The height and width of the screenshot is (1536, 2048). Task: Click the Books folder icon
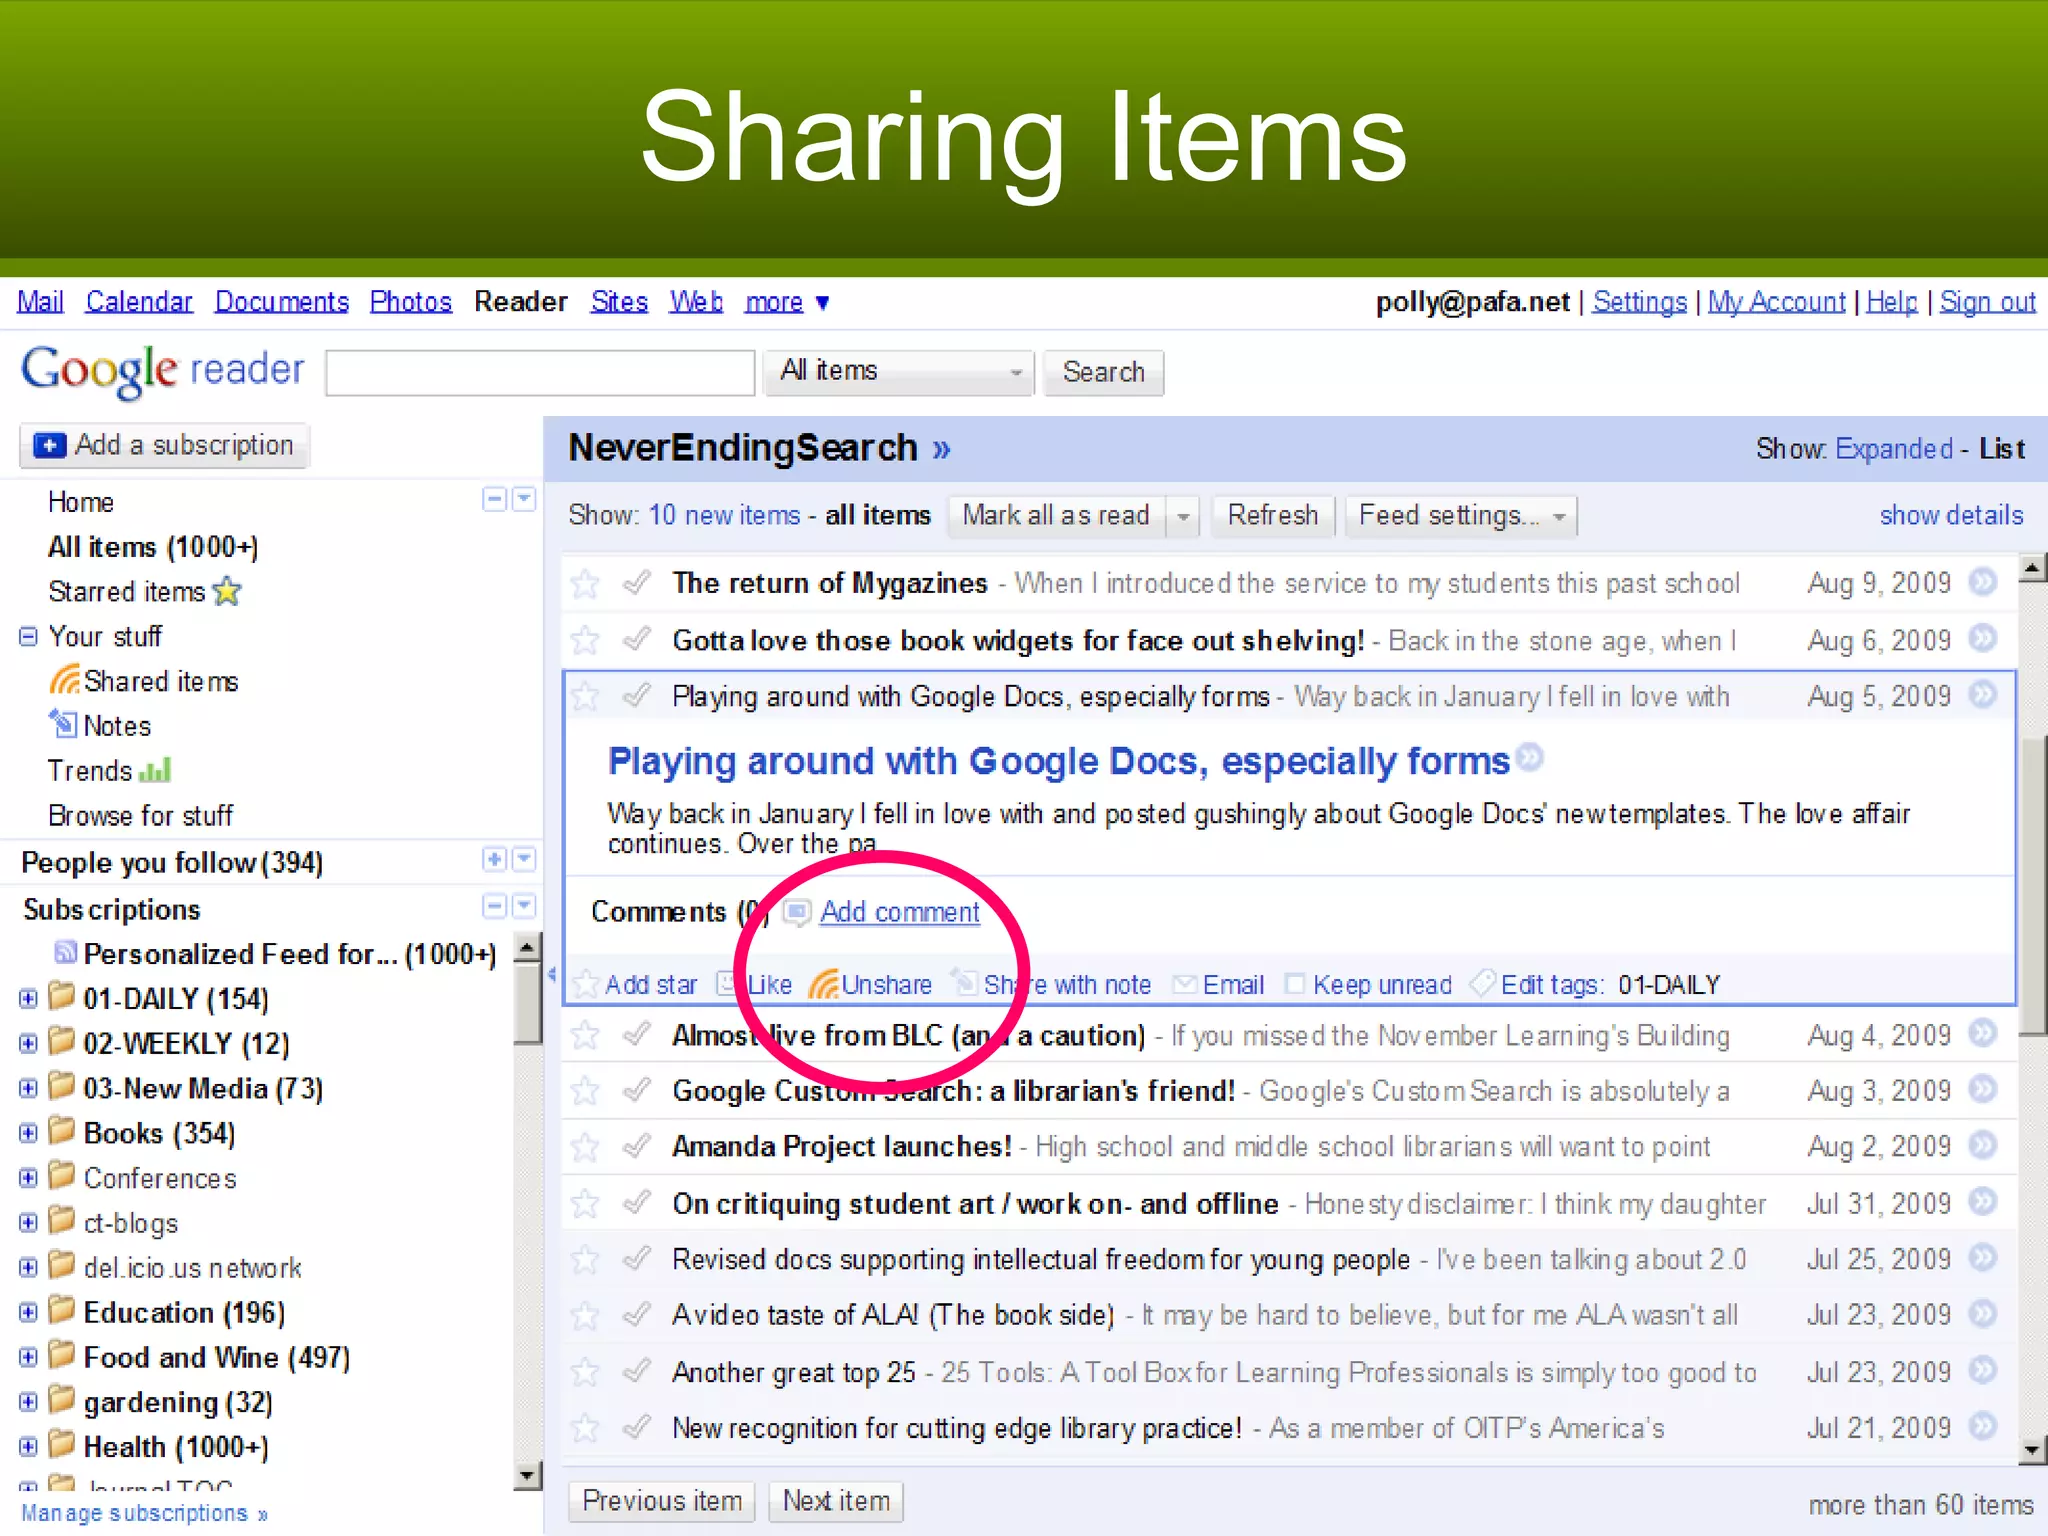[x=62, y=1130]
